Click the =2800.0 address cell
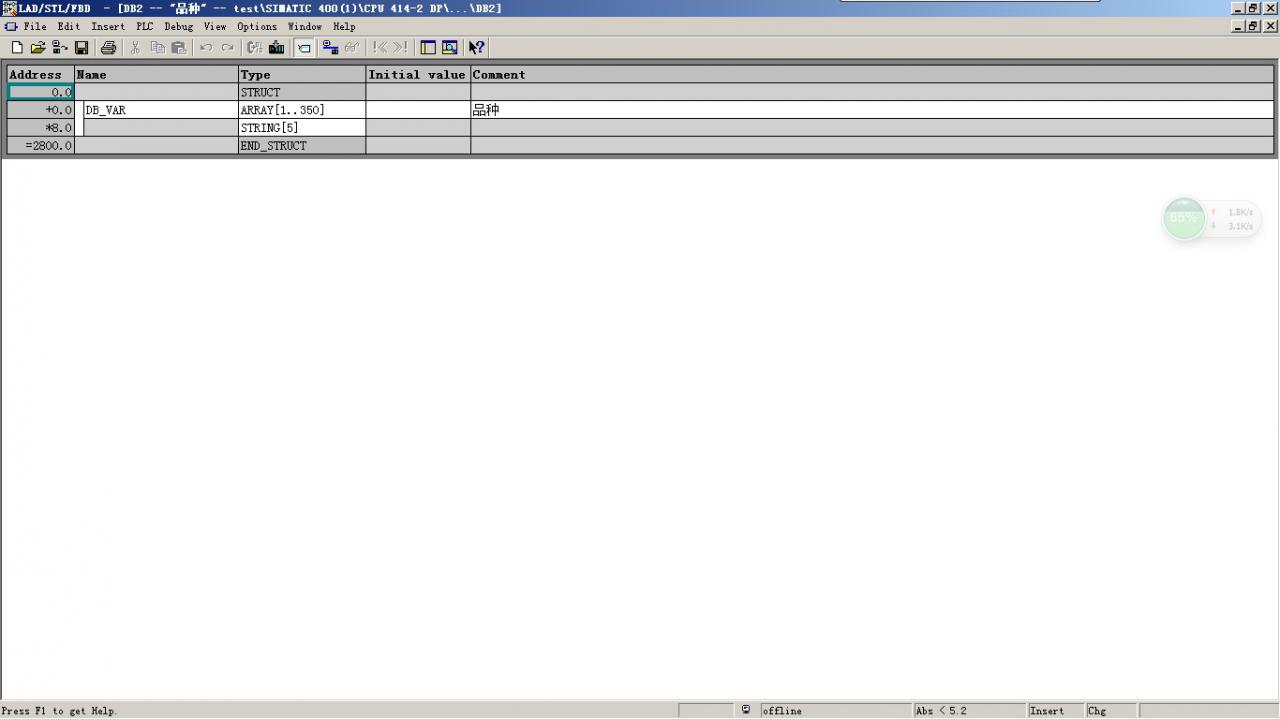Viewport: 1280px width, 719px height. [41, 146]
